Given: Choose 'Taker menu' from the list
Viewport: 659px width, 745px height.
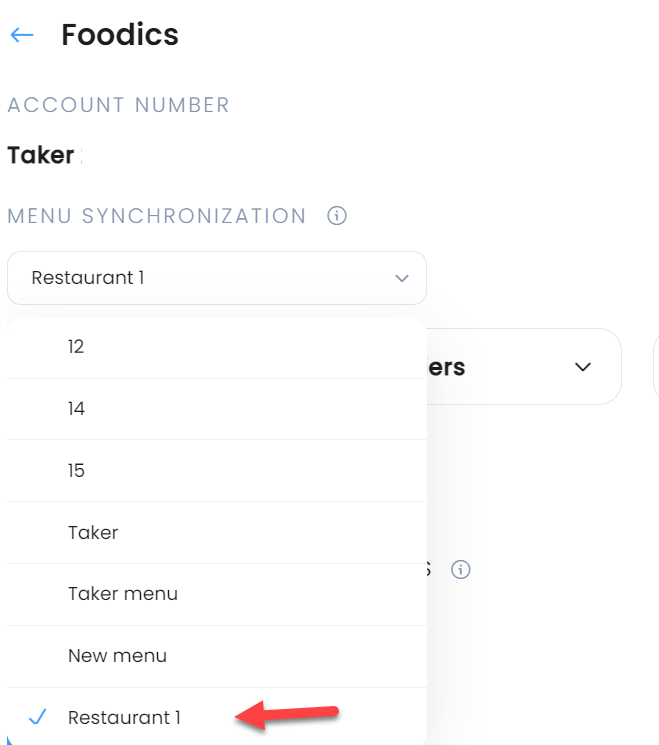Looking at the screenshot, I should pyautogui.click(x=217, y=594).
